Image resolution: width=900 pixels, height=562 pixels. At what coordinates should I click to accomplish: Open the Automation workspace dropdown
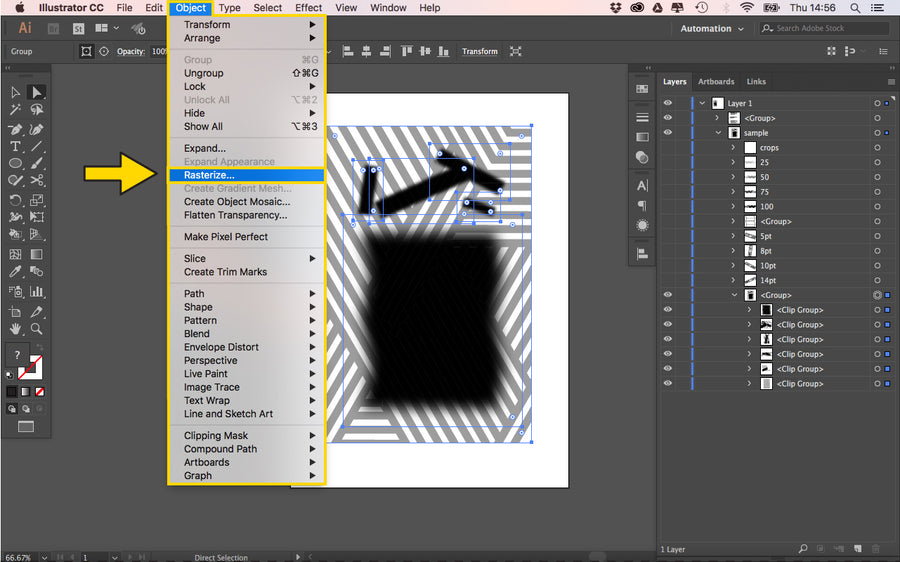[712, 29]
